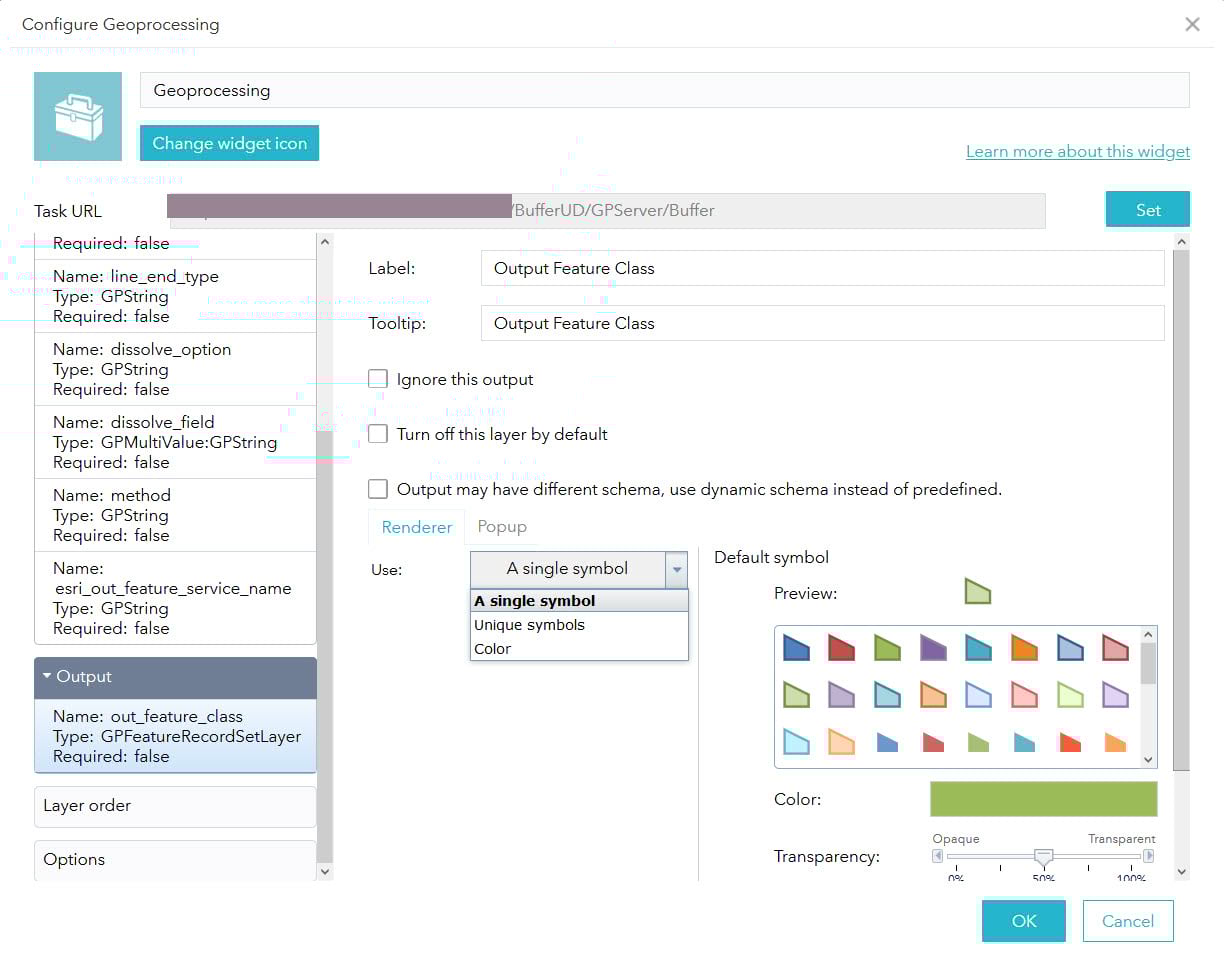Pick the pale lavender symbol ending second row
This screenshot has height=957, width=1224.
(x=1115, y=694)
